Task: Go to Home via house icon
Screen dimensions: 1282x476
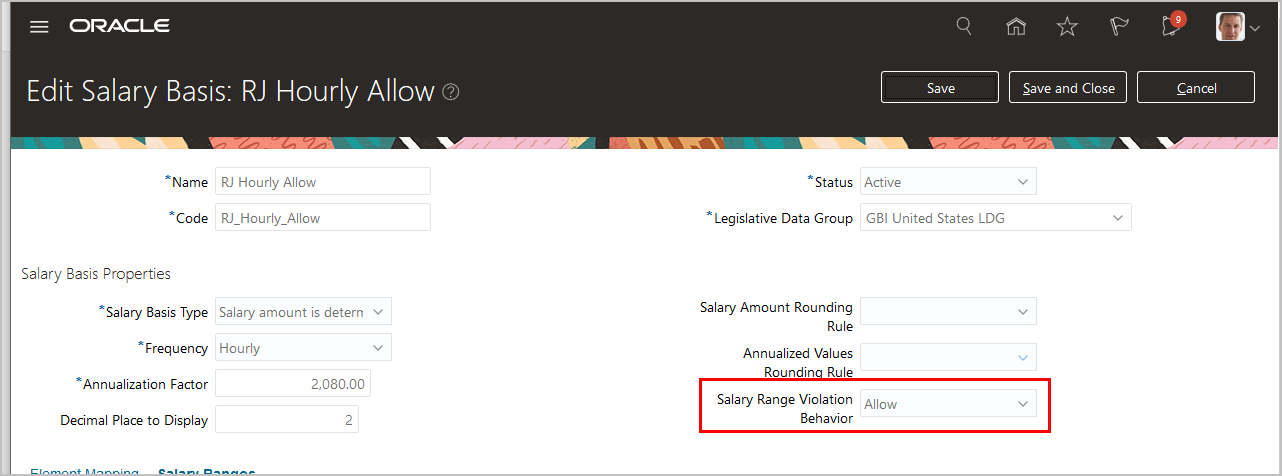Action: click(1016, 27)
